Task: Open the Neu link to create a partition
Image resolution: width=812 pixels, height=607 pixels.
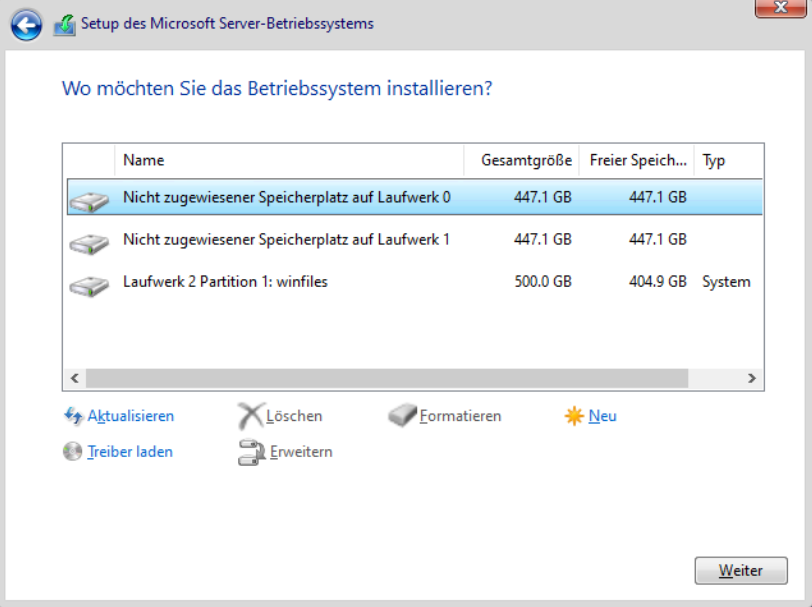Action: click(x=602, y=416)
